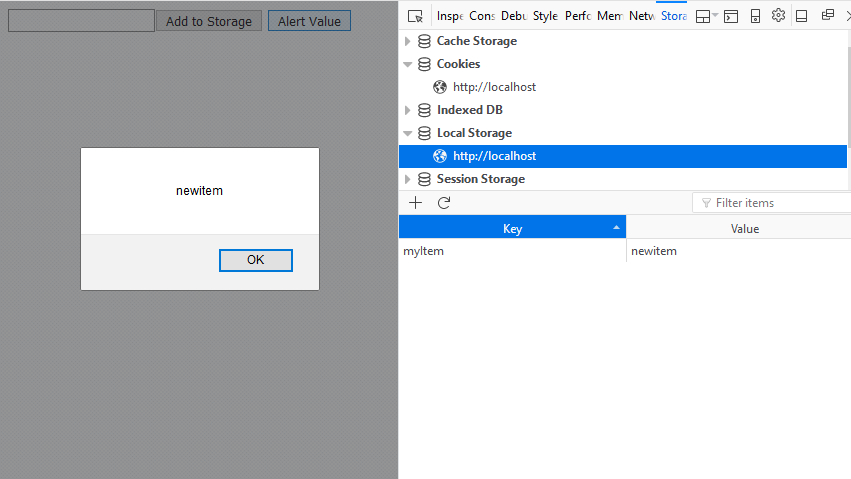Viewport: 851px width, 479px height.
Task: Activate the element picker icon
Action: (415, 16)
